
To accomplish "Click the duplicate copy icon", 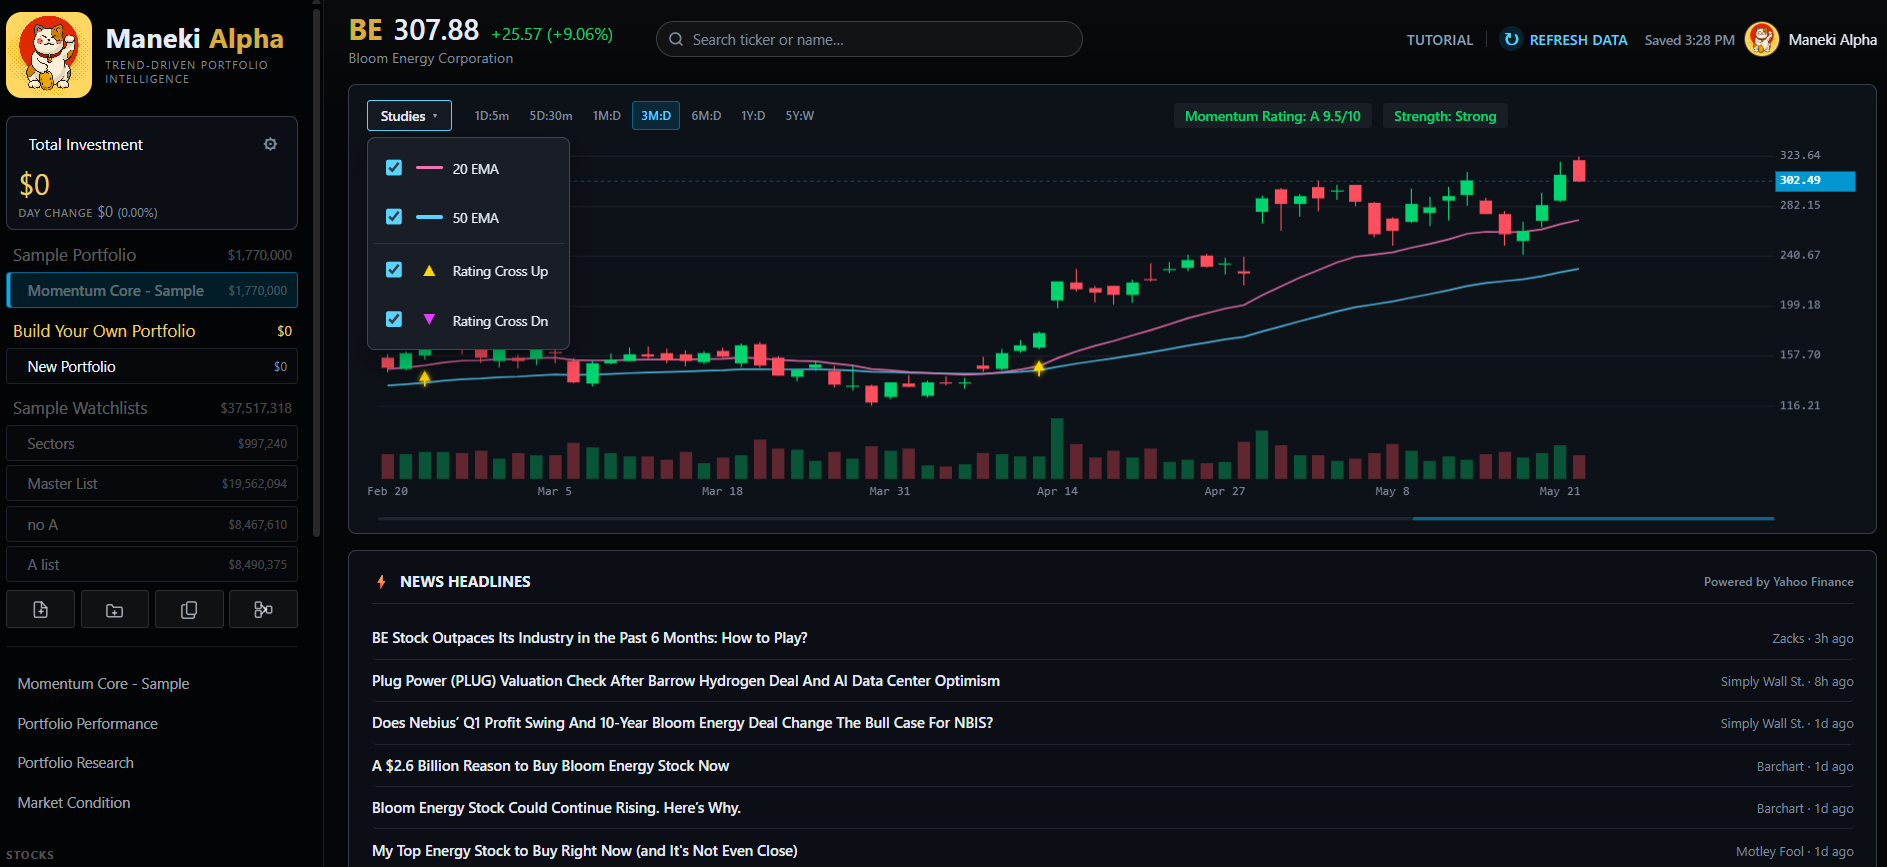I will tap(189, 609).
